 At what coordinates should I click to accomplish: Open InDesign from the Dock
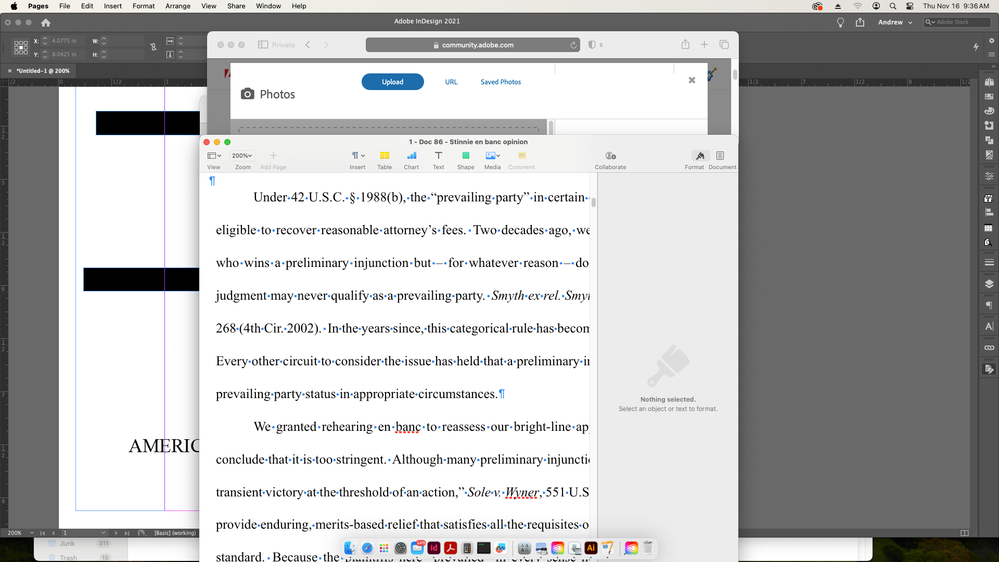pos(434,548)
